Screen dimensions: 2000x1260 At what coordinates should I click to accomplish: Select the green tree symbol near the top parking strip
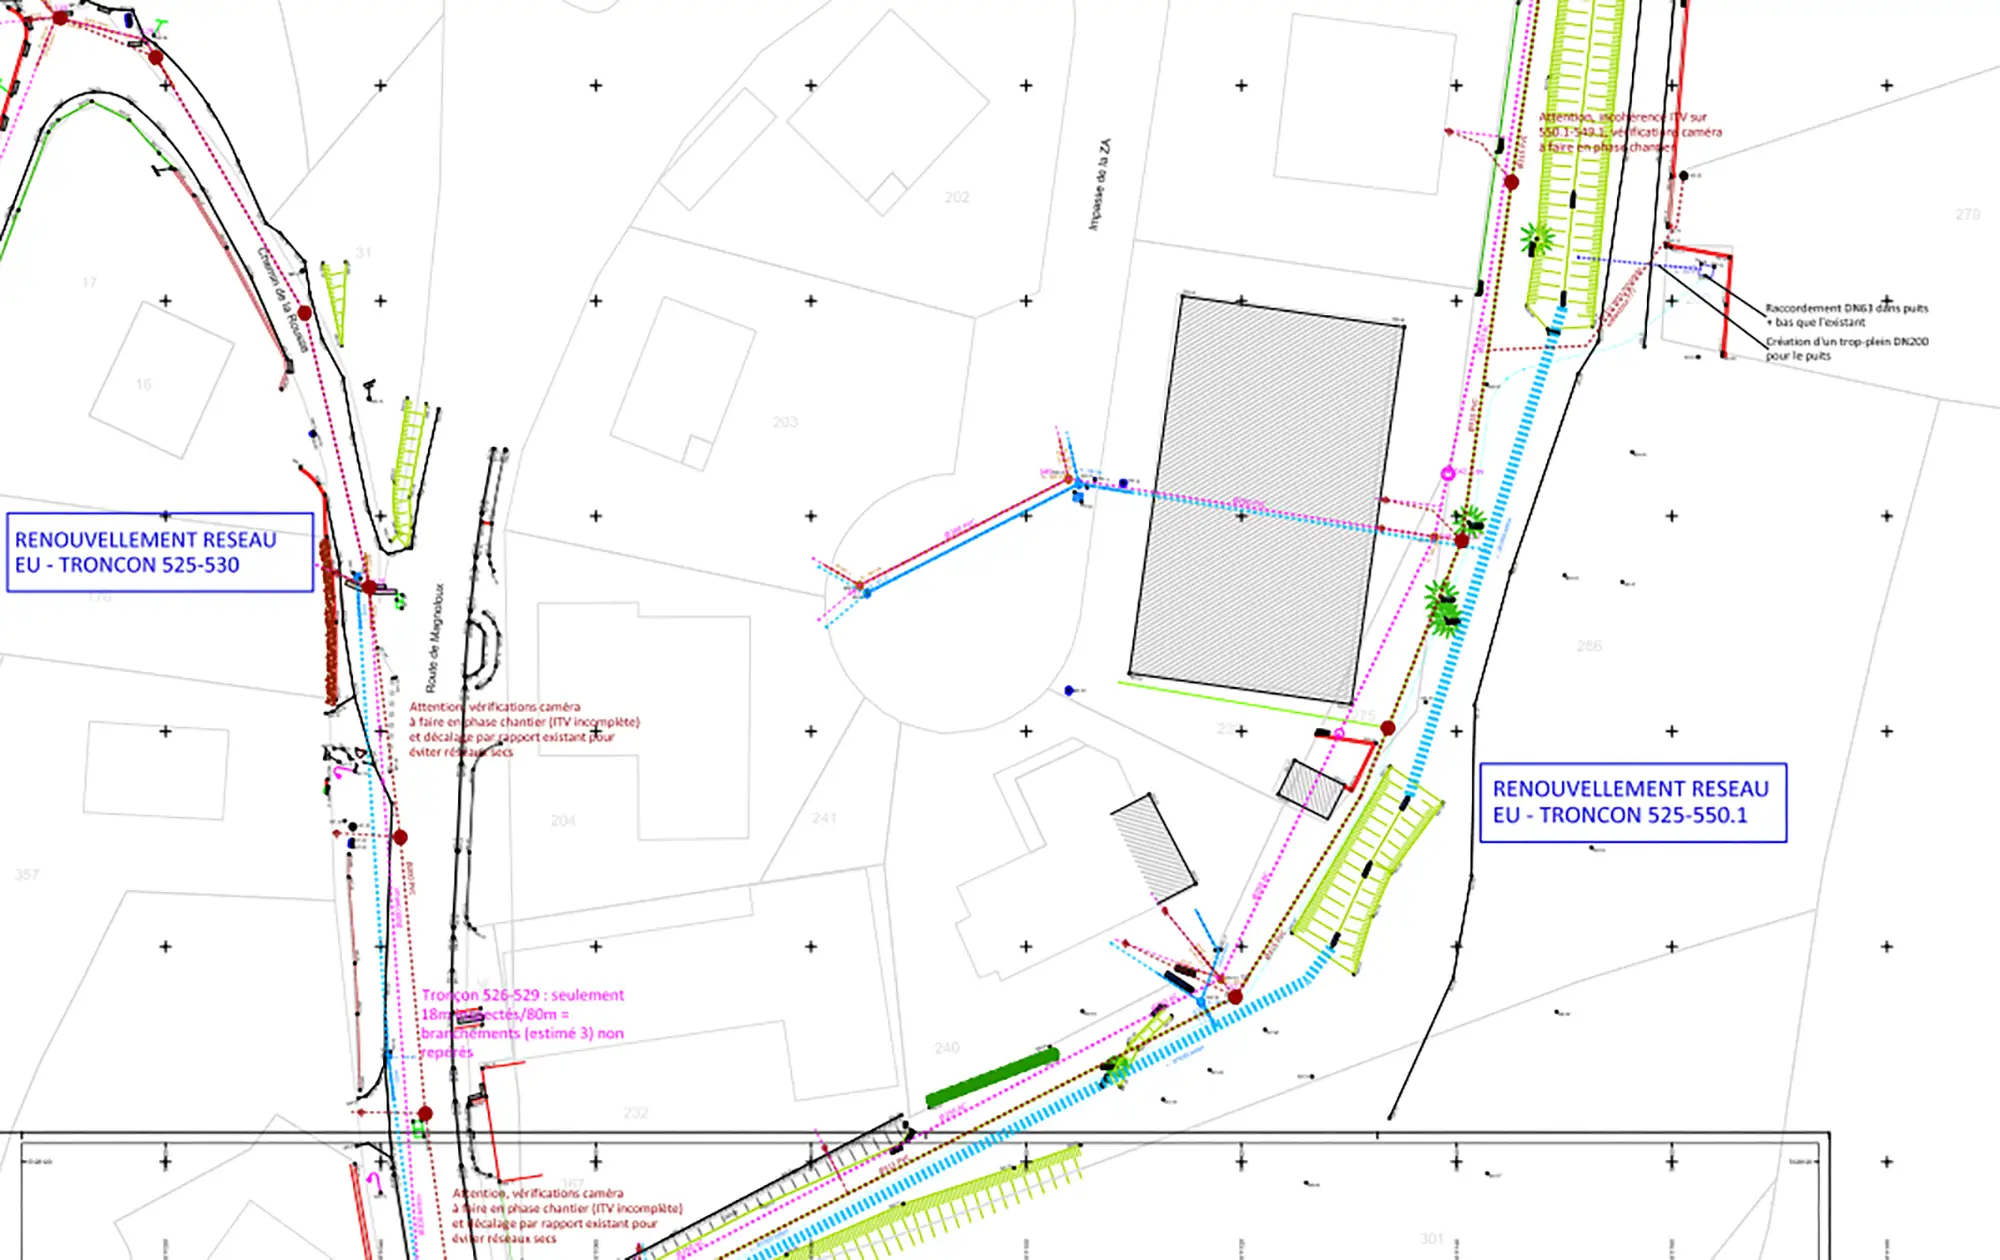pyautogui.click(x=1536, y=239)
